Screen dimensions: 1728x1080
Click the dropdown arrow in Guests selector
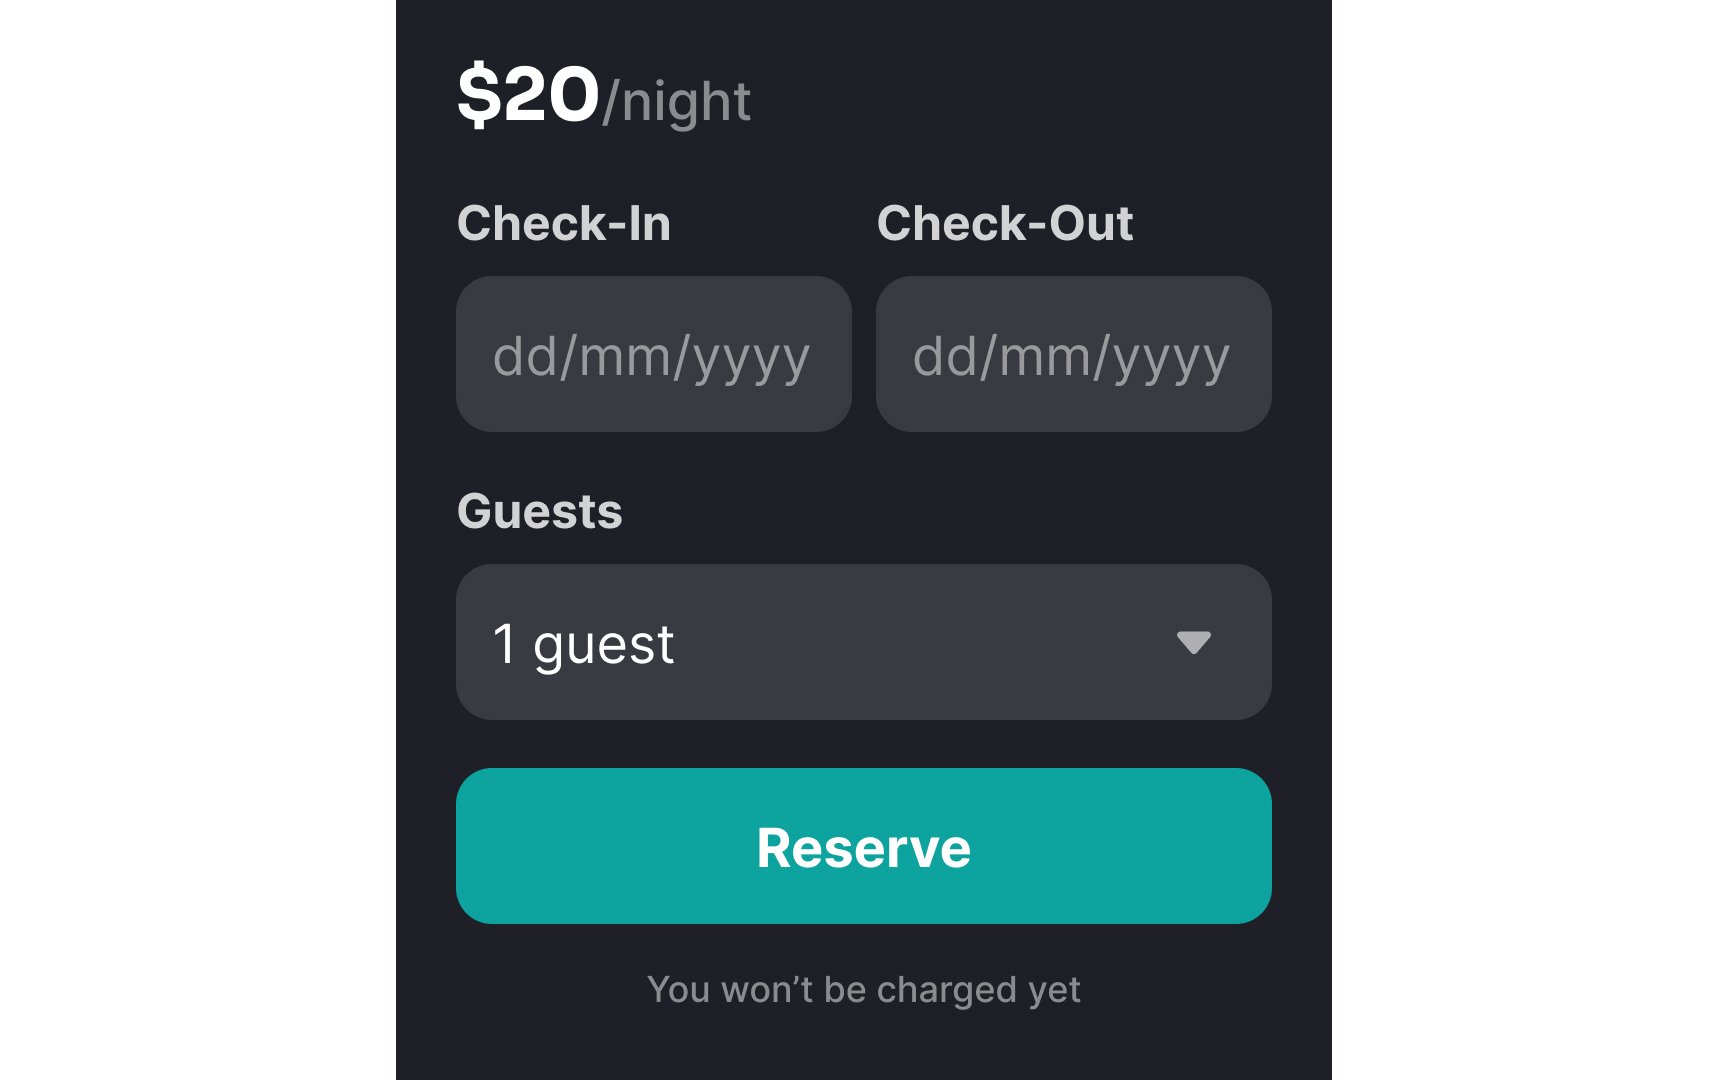click(x=1193, y=642)
